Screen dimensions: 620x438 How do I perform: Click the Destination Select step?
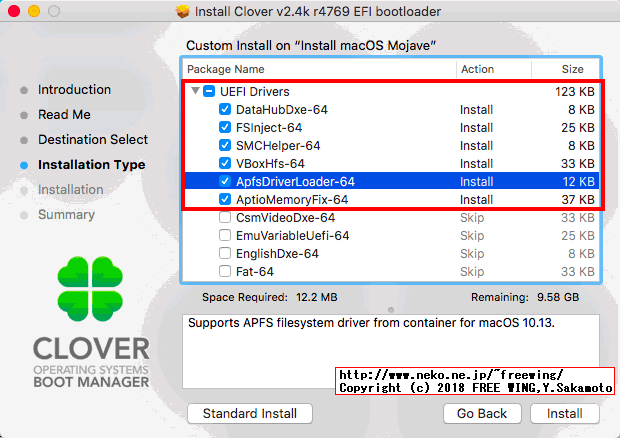pyautogui.click(x=93, y=140)
